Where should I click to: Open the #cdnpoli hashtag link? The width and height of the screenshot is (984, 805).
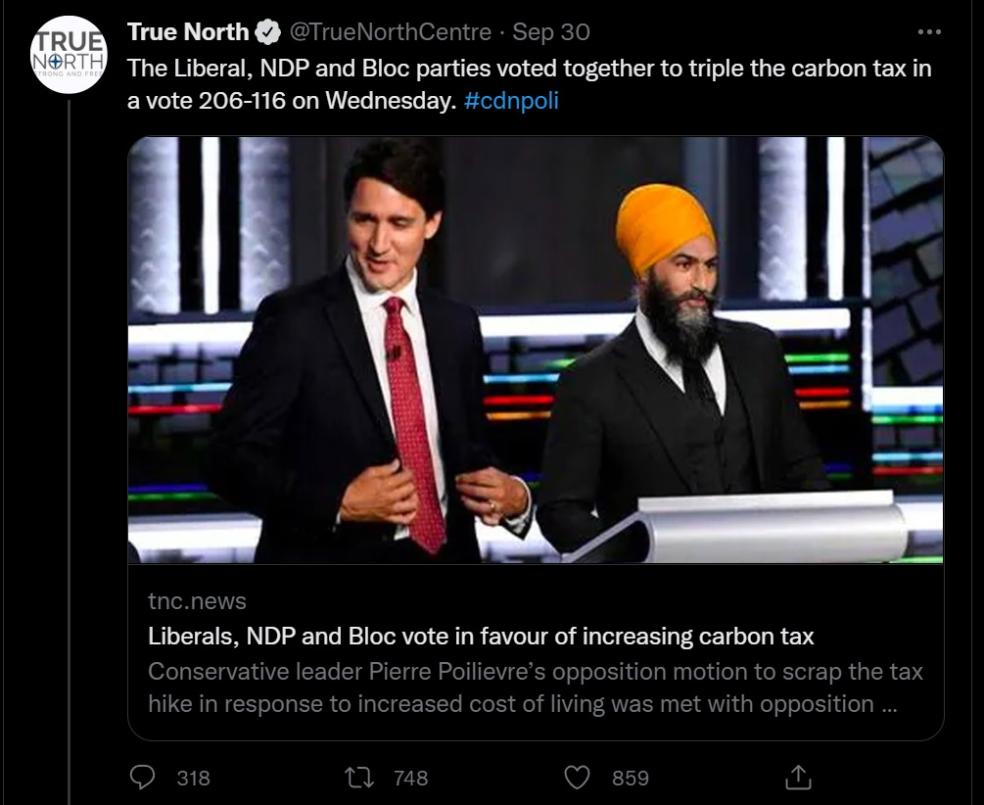[511, 101]
